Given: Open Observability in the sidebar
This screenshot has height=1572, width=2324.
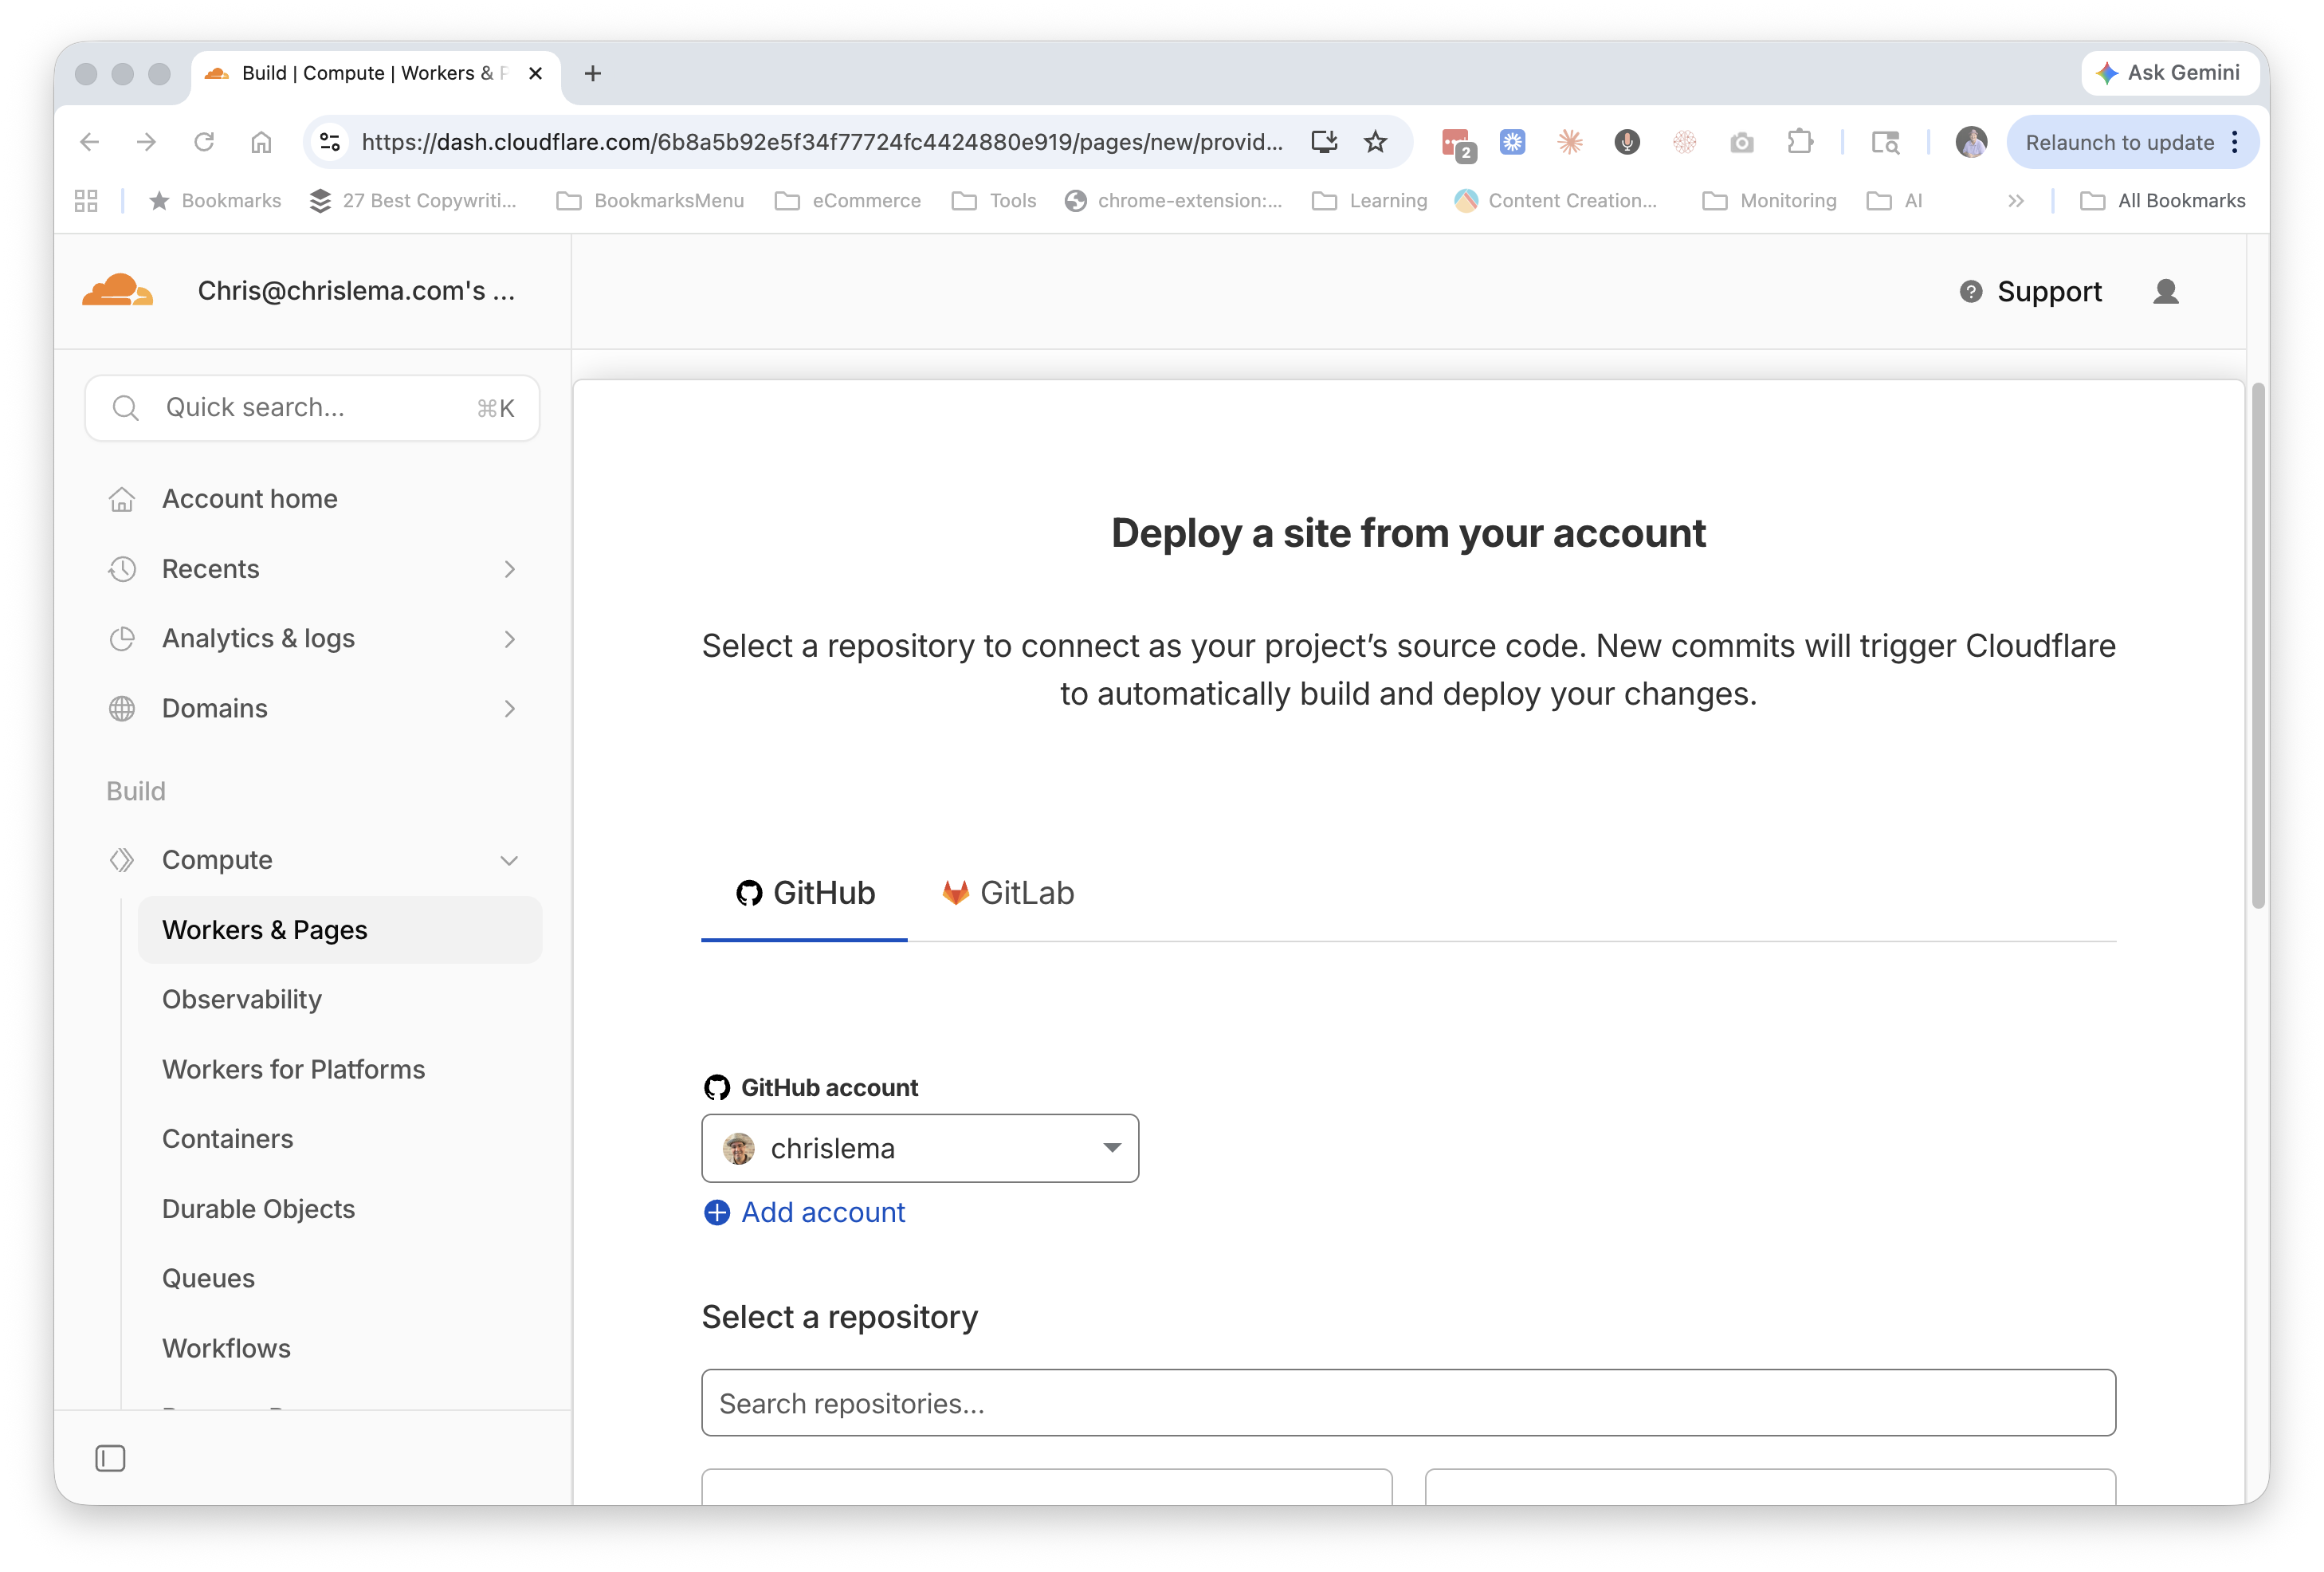Looking at the screenshot, I should click(x=242, y=999).
